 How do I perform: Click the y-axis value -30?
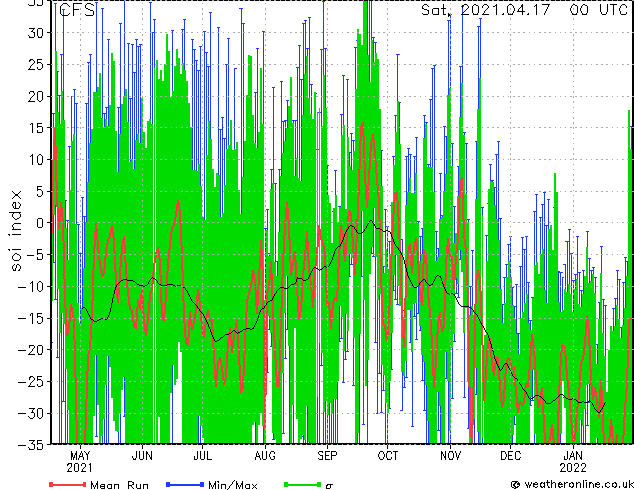click(32, 414)
